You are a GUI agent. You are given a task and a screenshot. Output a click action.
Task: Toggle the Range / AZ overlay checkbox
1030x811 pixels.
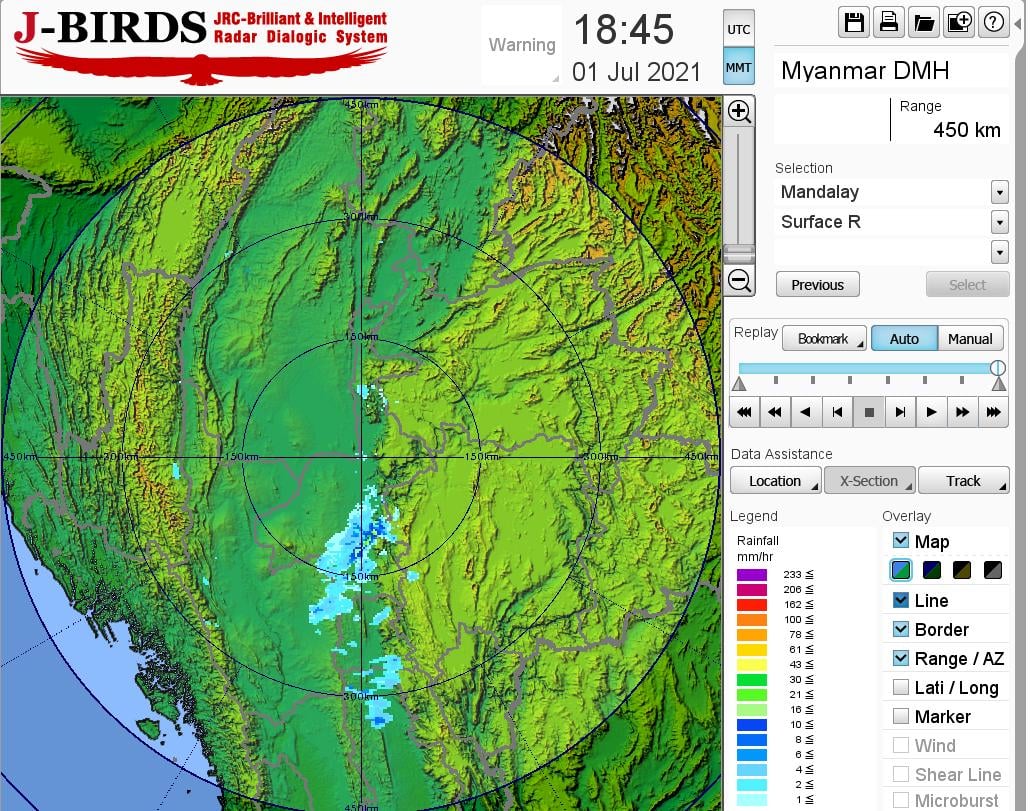pos(901,658)
